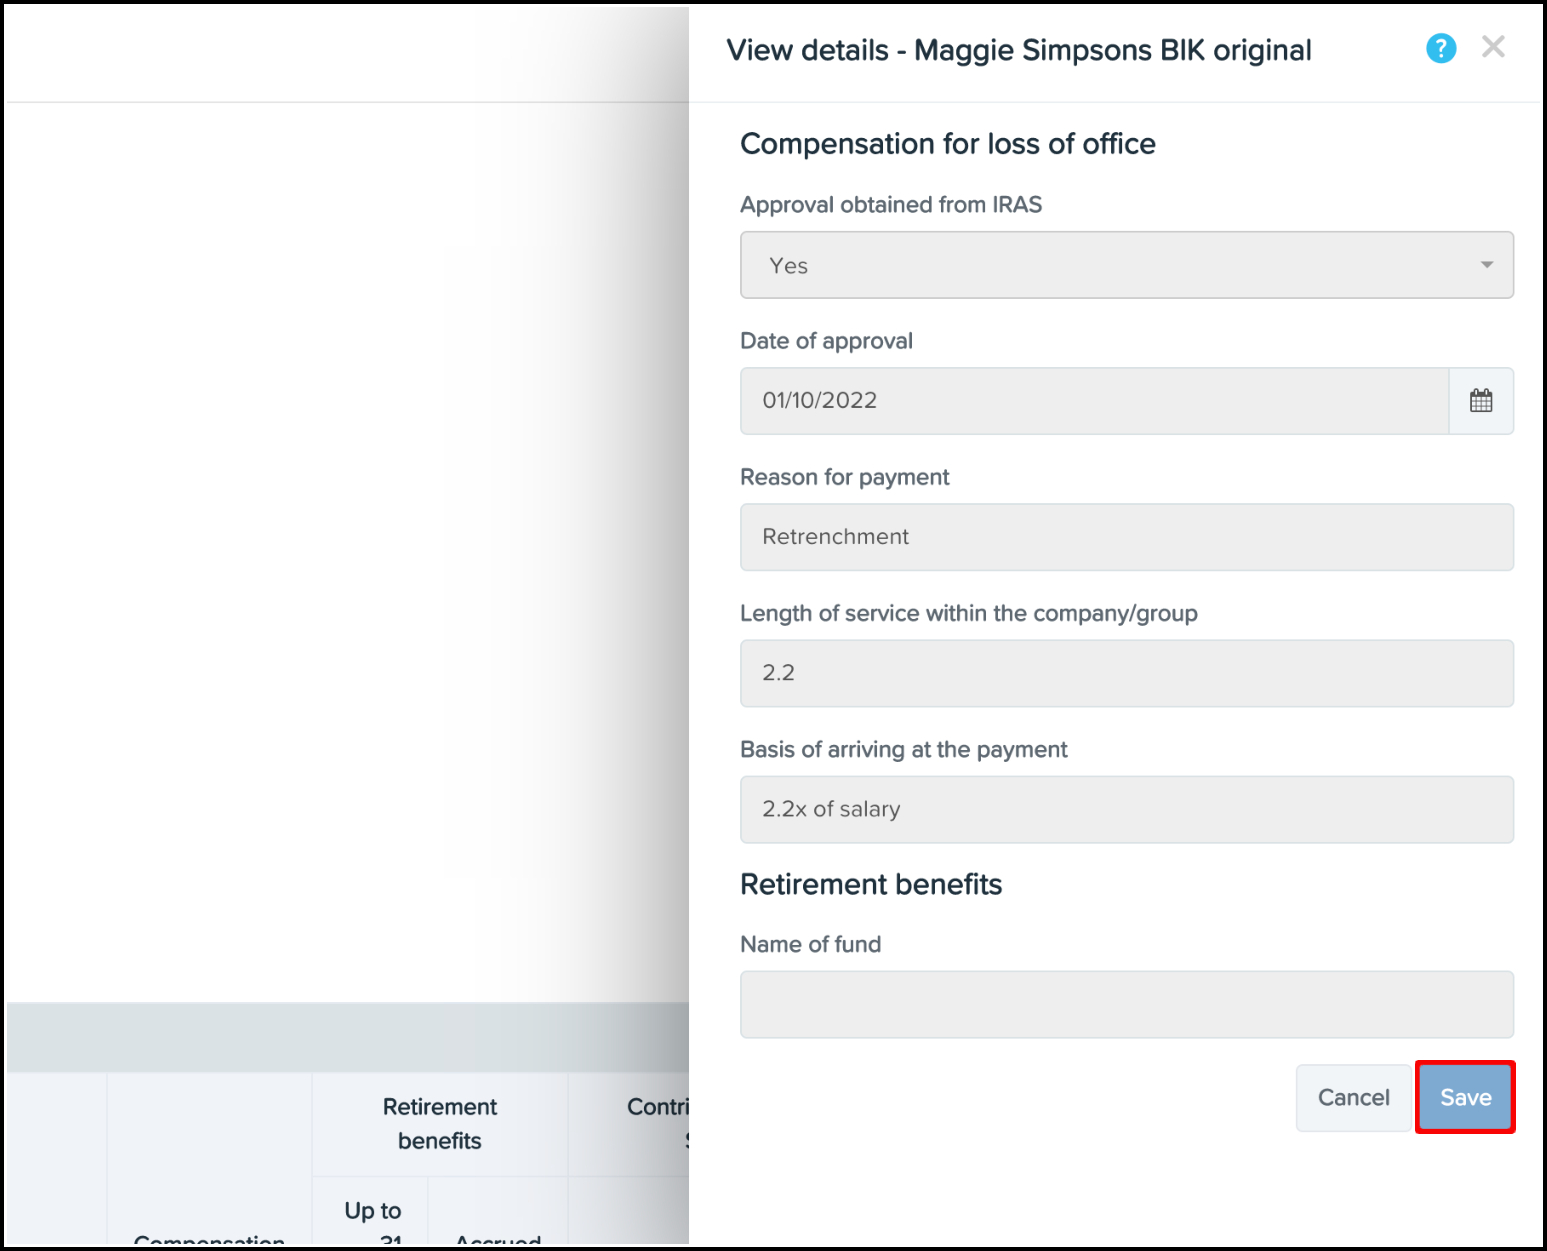Click the Retirement benefits section heading in panel

click(x=870, y=884)
